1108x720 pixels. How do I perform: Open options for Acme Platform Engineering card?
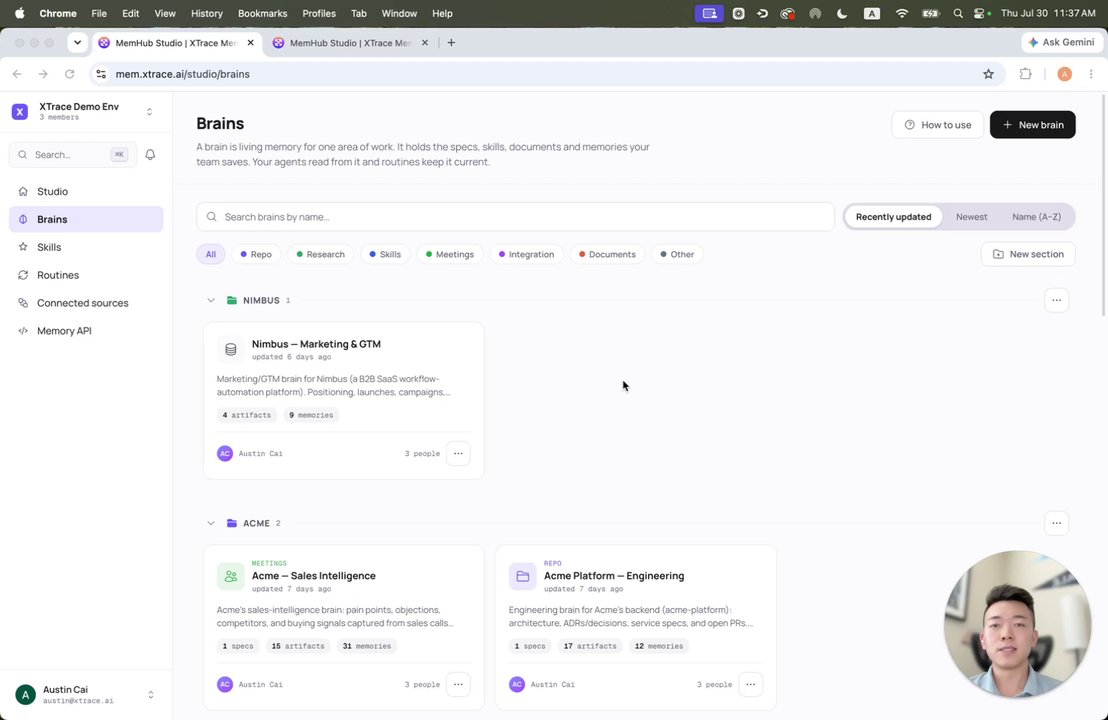(x=750, y=684)
